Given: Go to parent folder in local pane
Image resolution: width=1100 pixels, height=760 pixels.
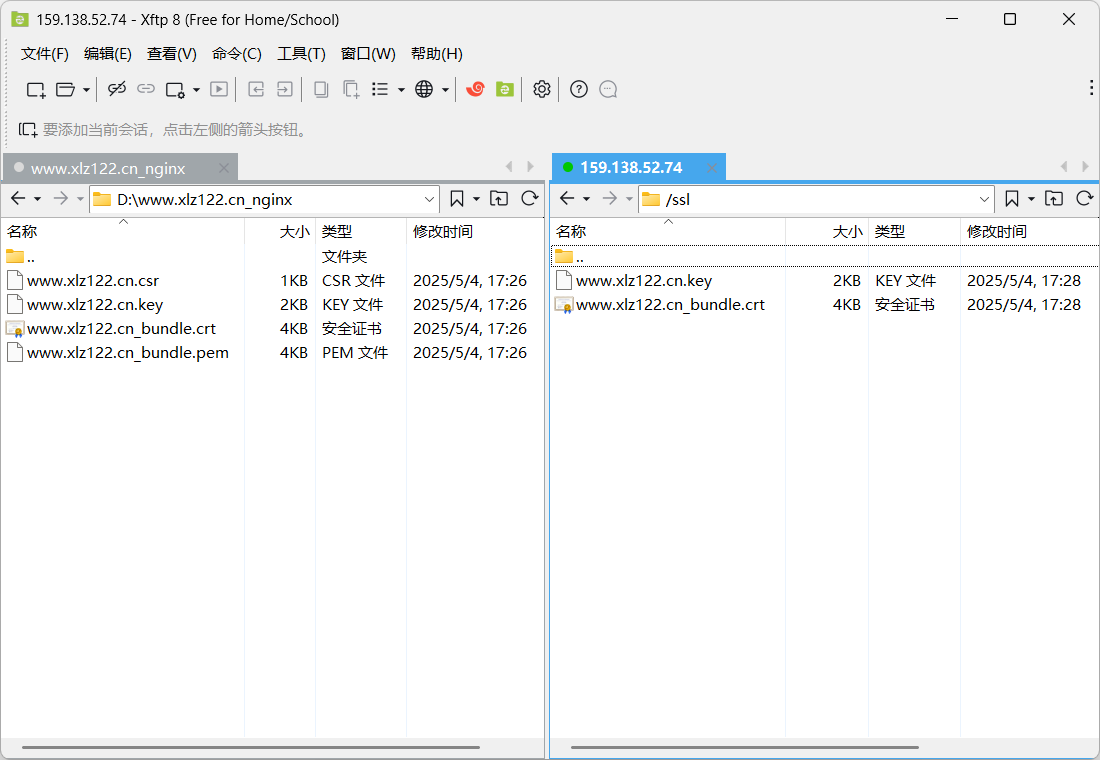Looking at the screenshot, I should (x=499, y=199).
